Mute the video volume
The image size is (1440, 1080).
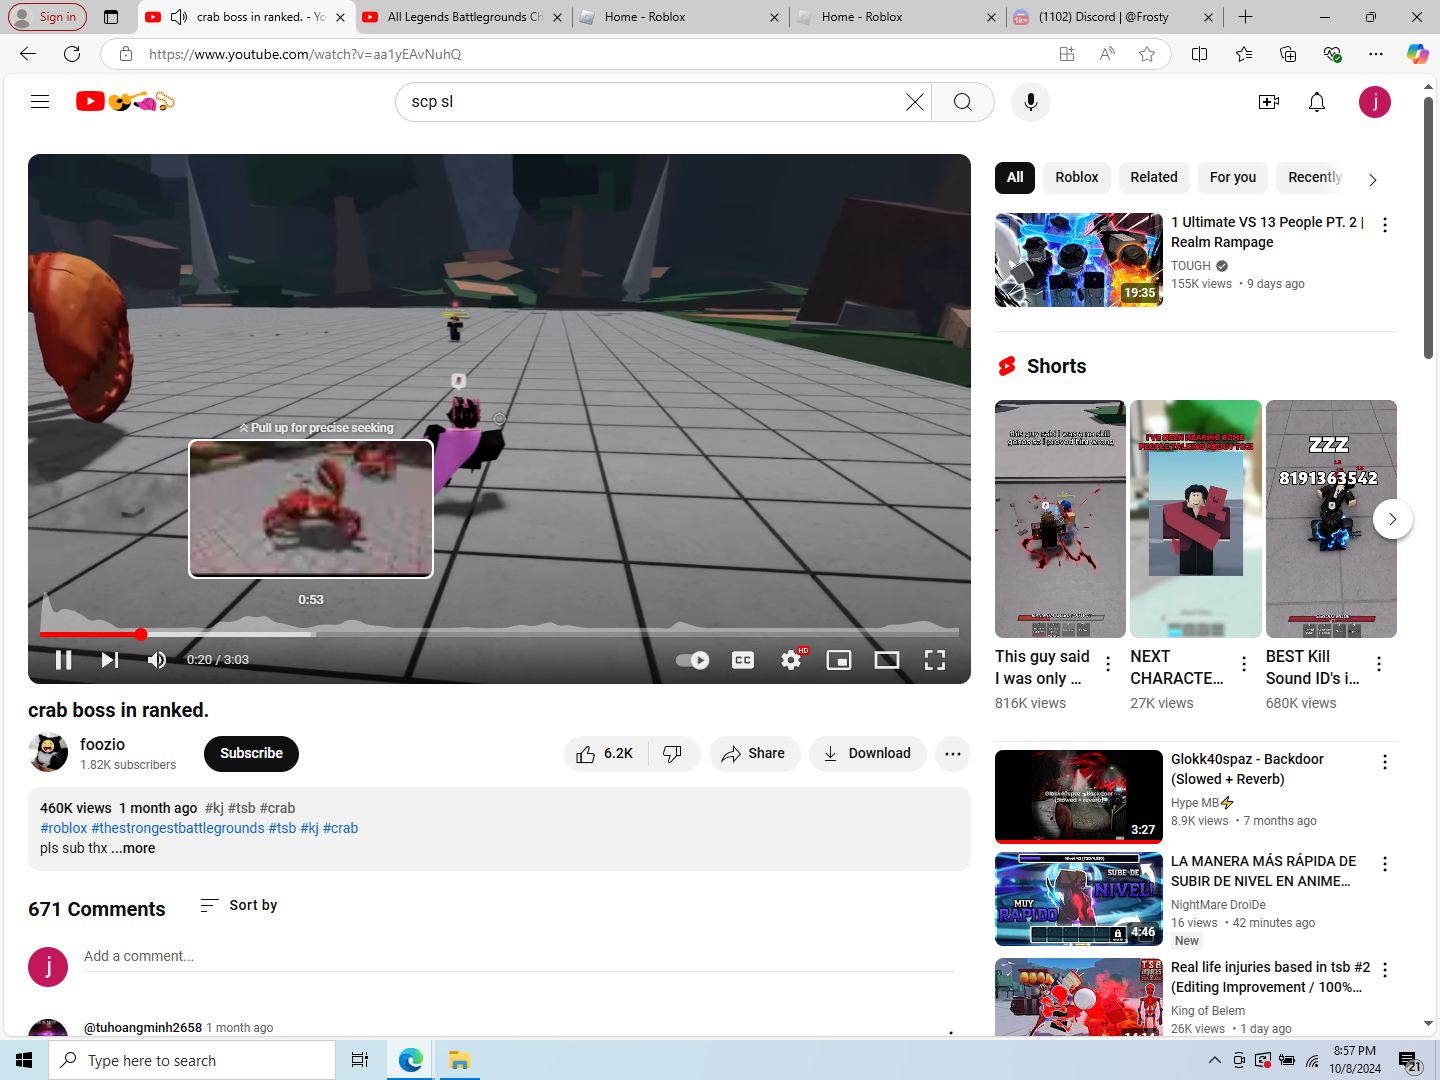(x=157, y=660)
